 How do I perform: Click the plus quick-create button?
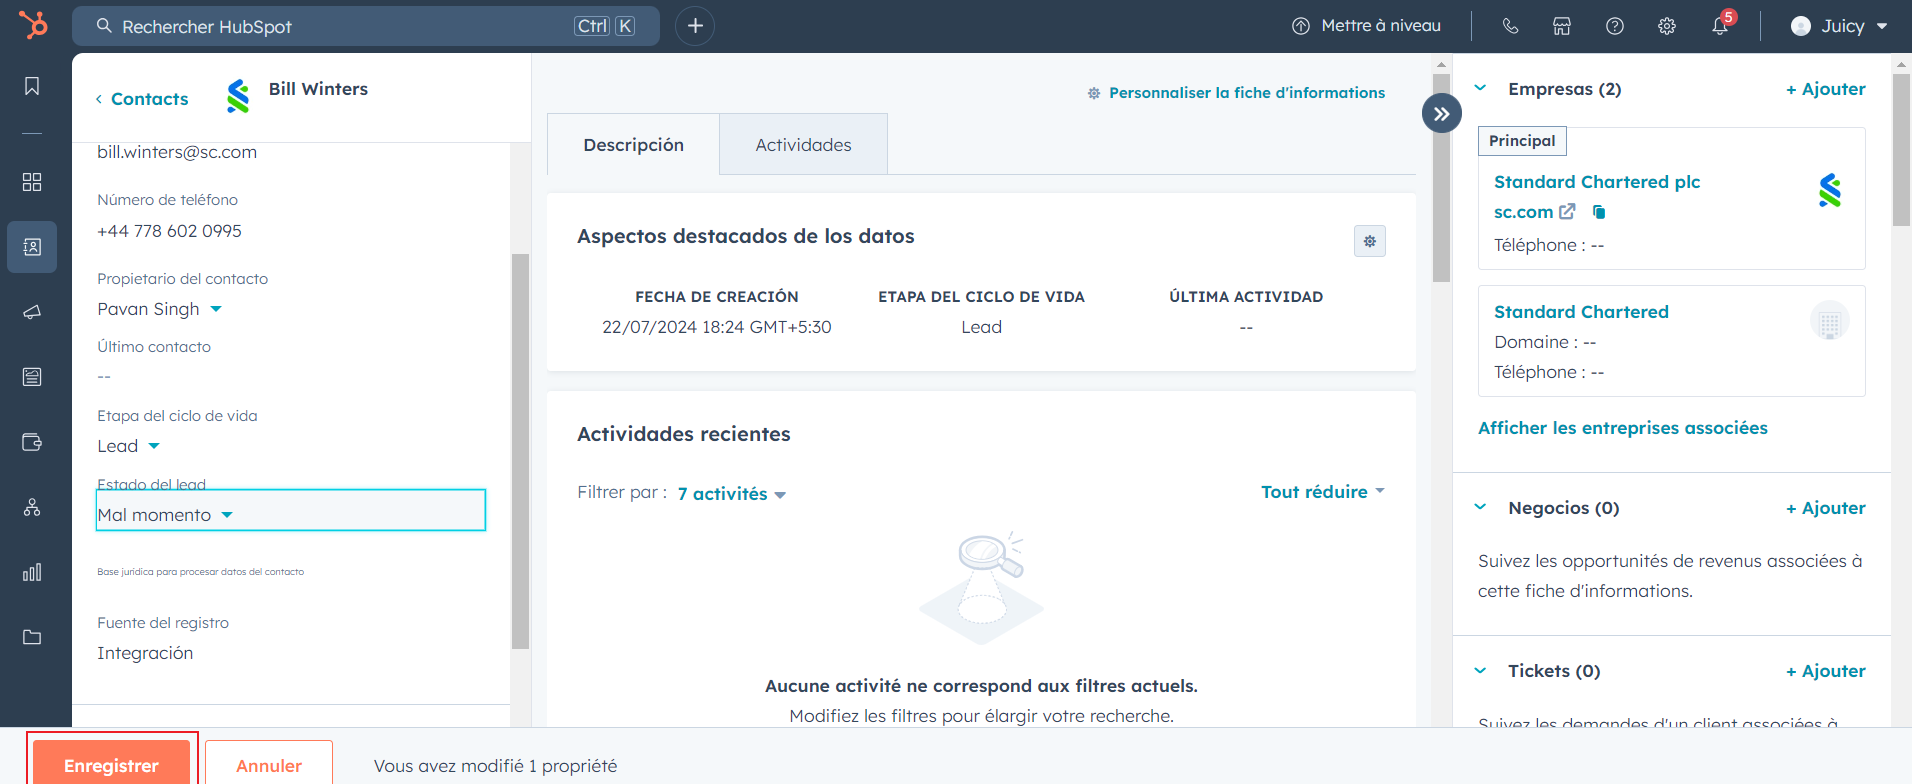click(x=695, y=26)
